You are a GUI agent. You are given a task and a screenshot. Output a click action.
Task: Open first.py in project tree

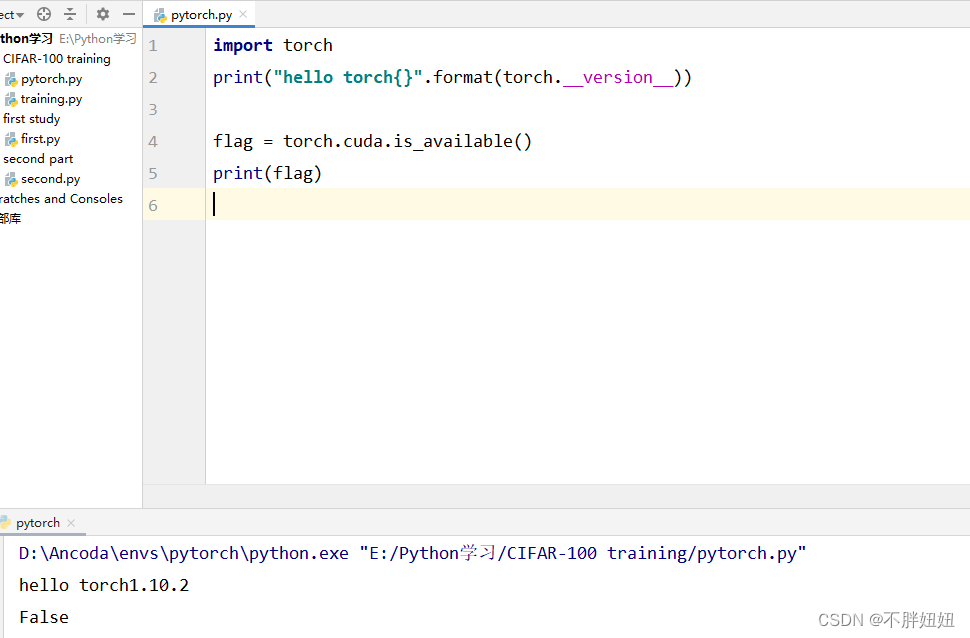pos(40,139)
